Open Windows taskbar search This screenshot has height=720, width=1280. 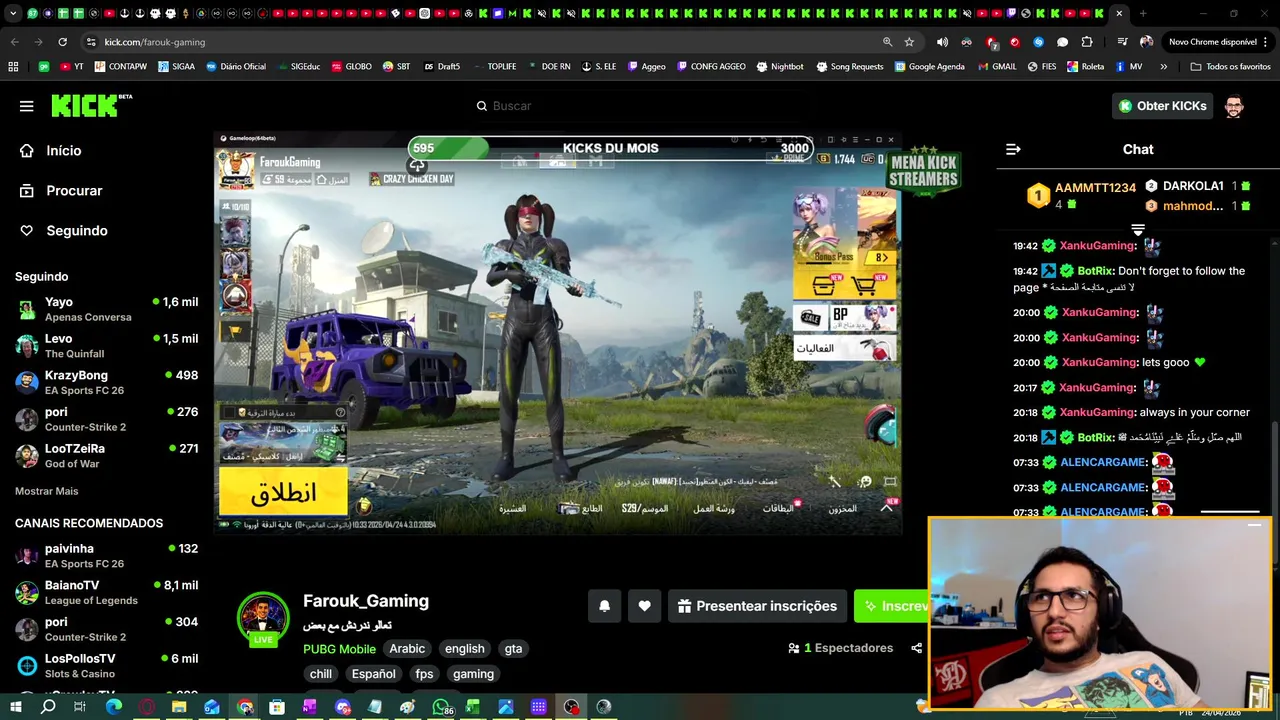(48, 707)
